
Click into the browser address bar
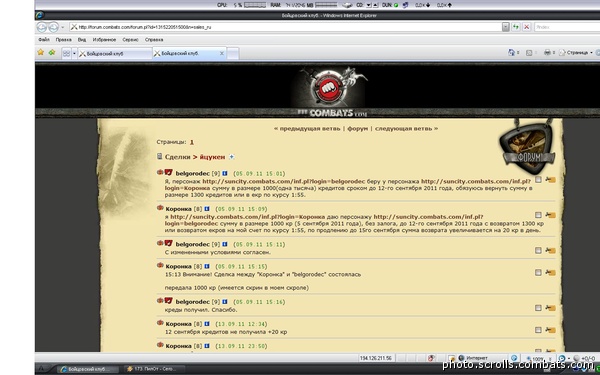[x=285, y=27]
